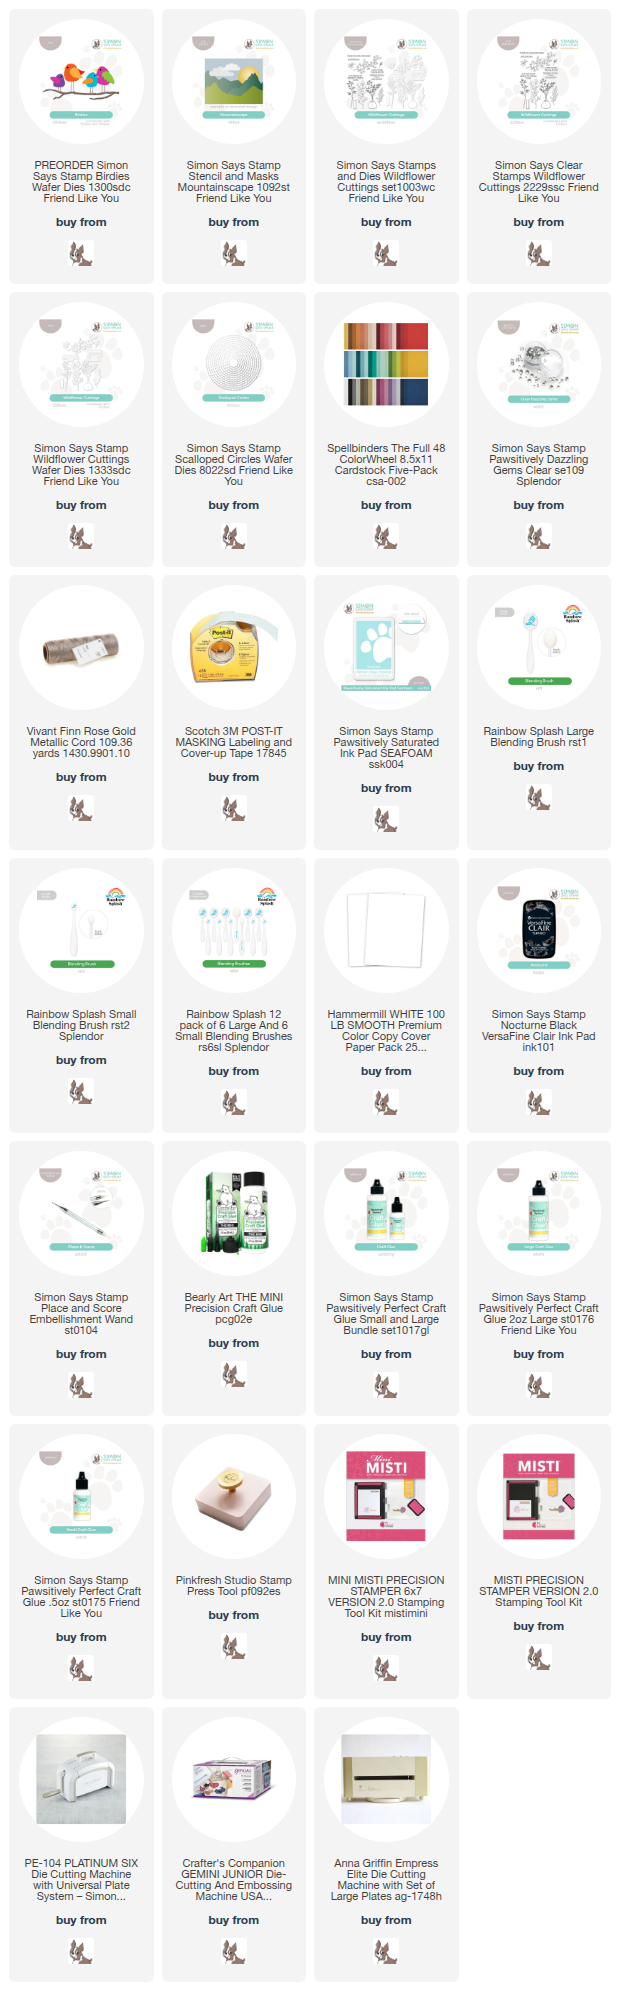620x2003 pixels.
Task: Open PE-104 Platinum Six machine image
Action: point(81,1781)
